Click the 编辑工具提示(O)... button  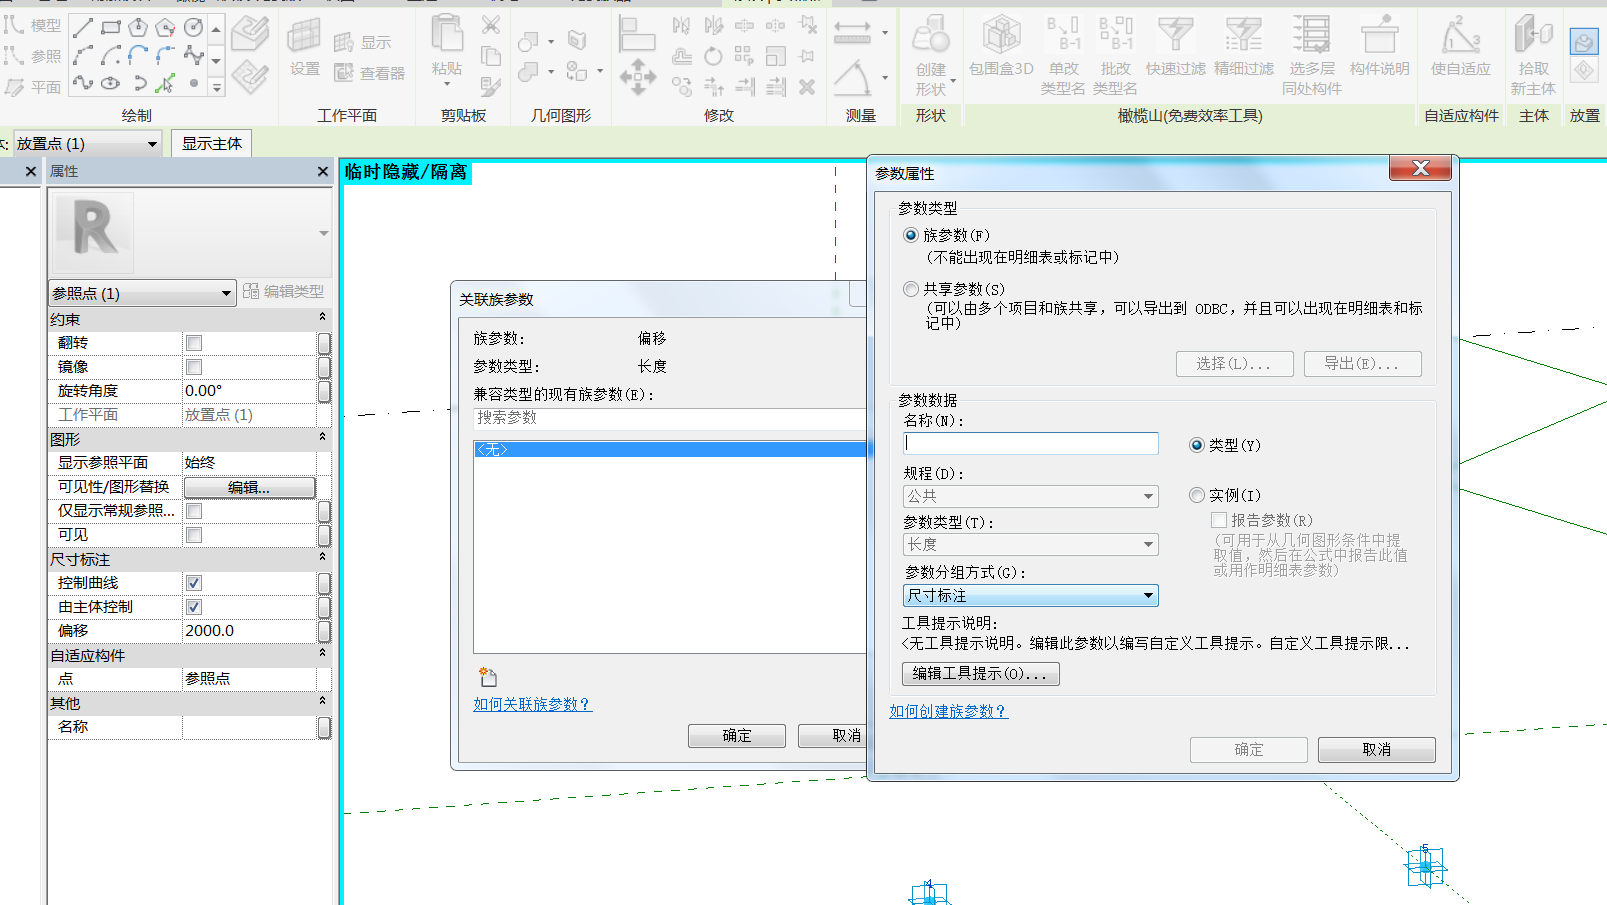[x=980, y=674]
